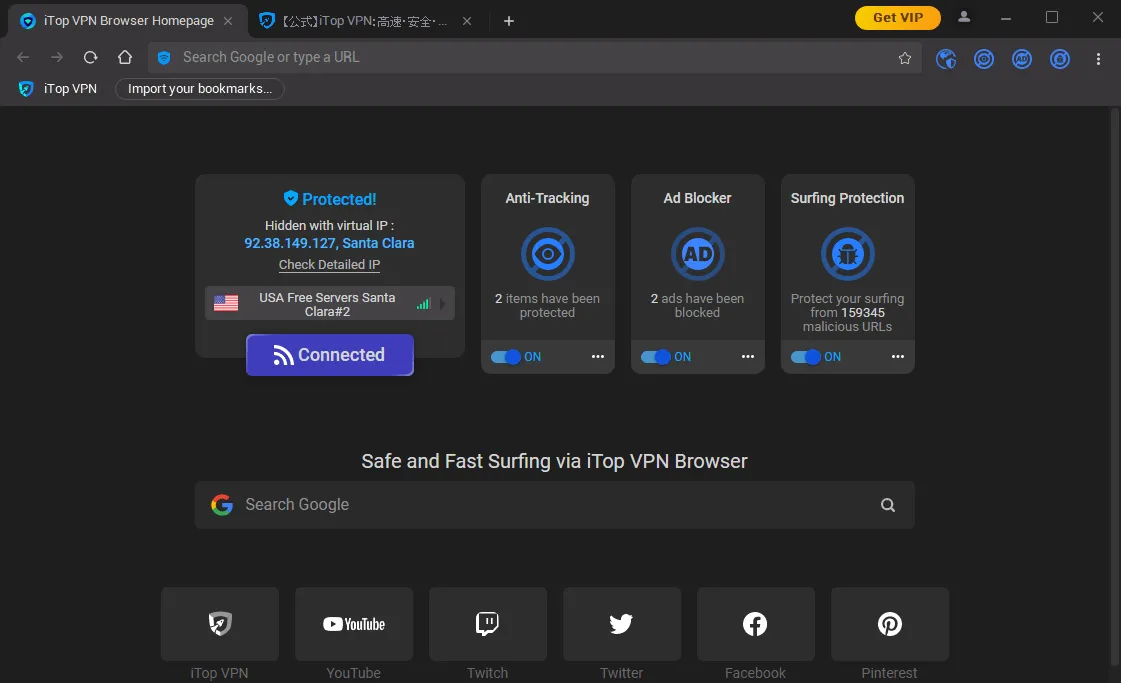Click the Anti-Tracking card title
Viewport: 1121px width, 683px height.
coord(548,198)
